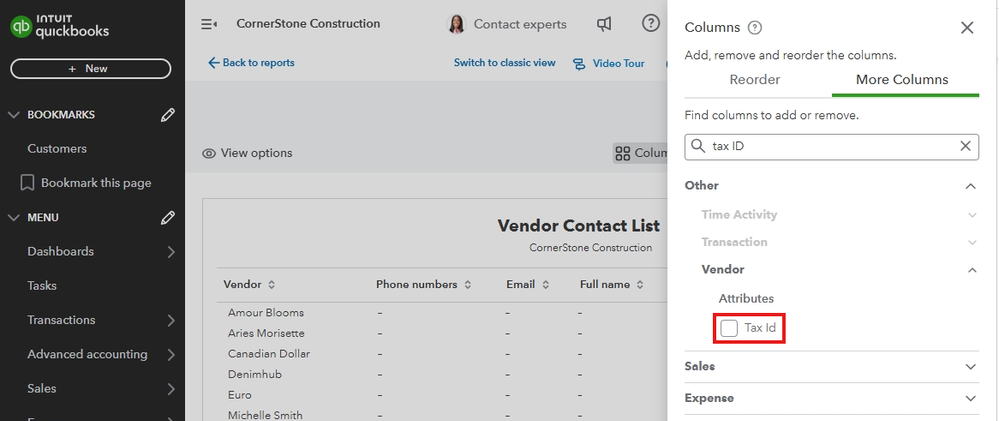999x421 pixels.
Task: Edit bookmarks with the pencil icon
Action: 168,115
